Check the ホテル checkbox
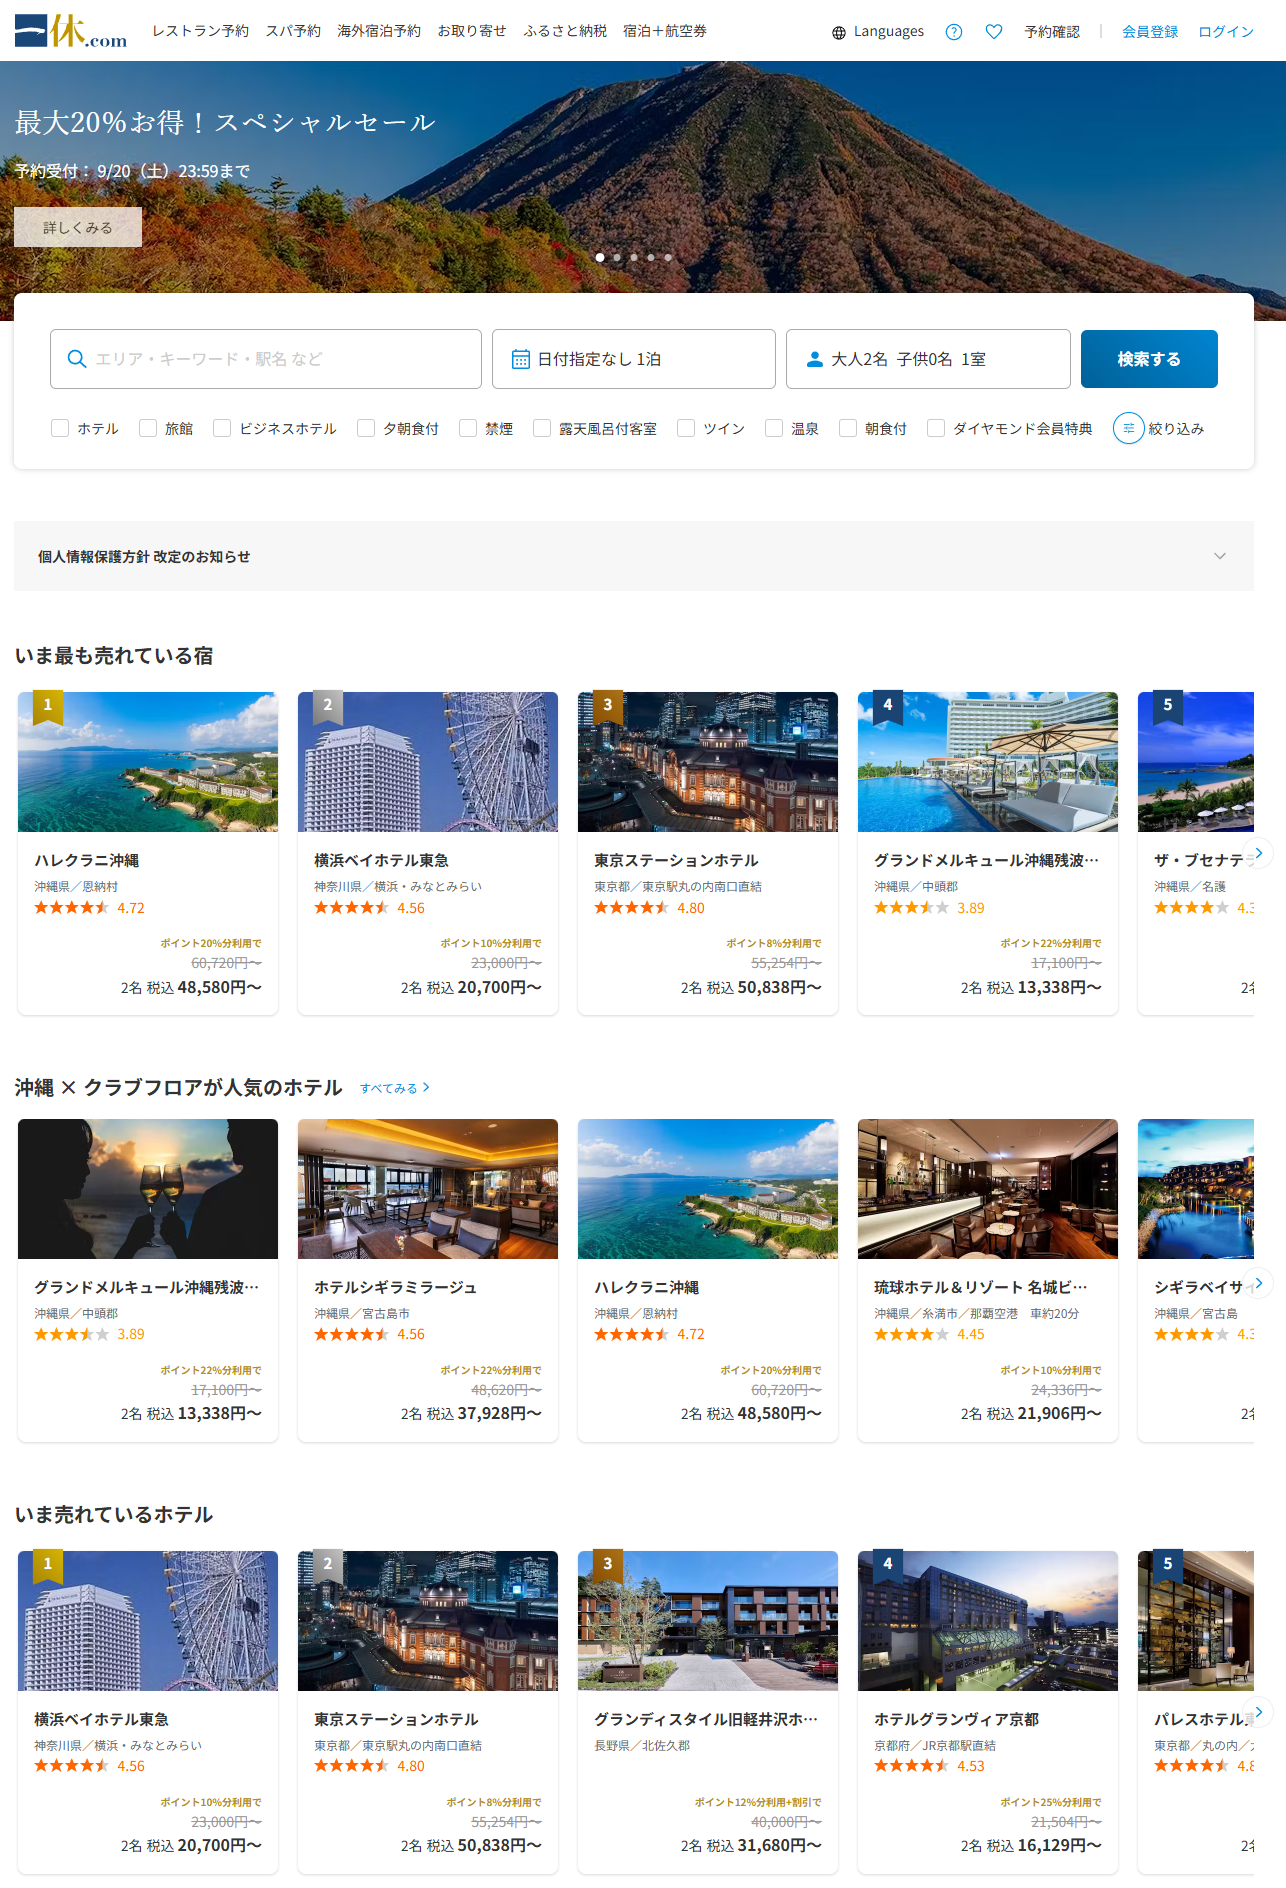The width and height of the screenshot is (1286, 1888). (60, 428)
